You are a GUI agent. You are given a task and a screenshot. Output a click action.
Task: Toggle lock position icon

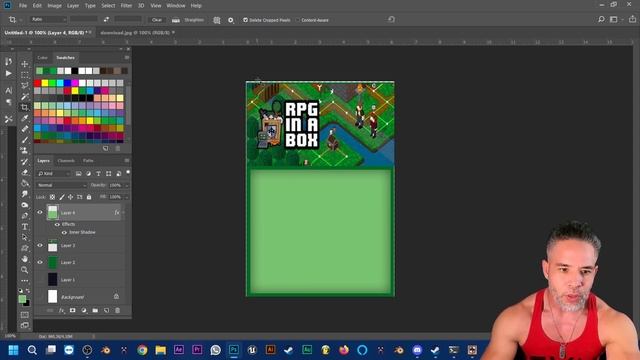(70, 197)
